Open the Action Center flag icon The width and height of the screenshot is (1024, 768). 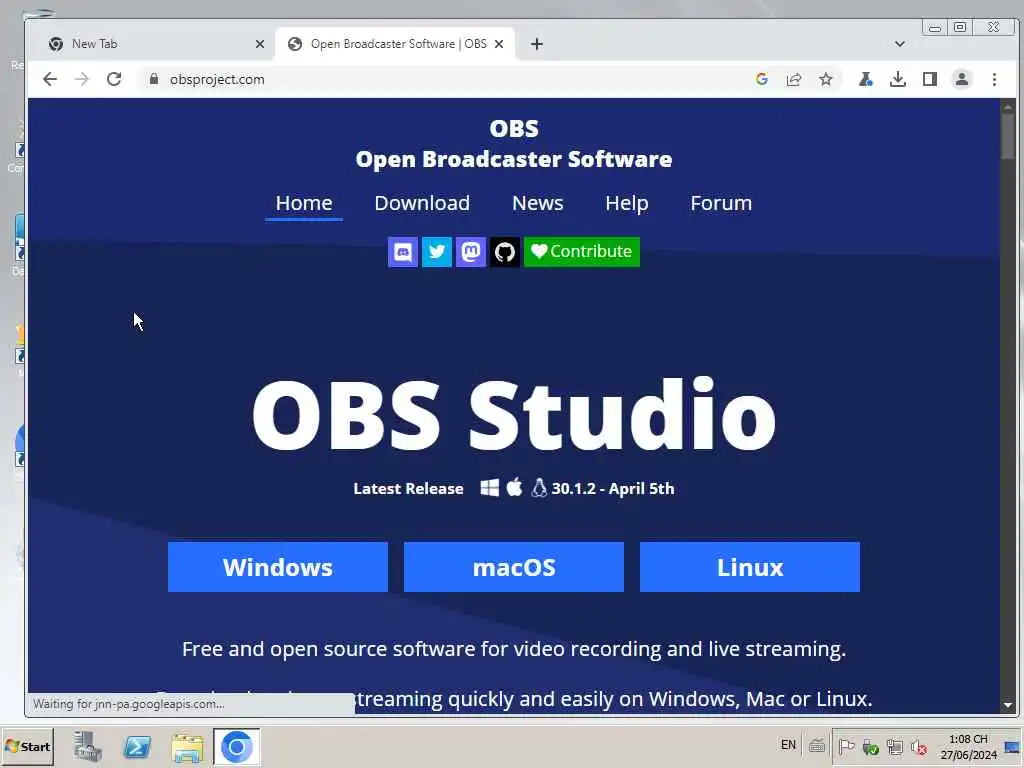(x=846, y=746)
